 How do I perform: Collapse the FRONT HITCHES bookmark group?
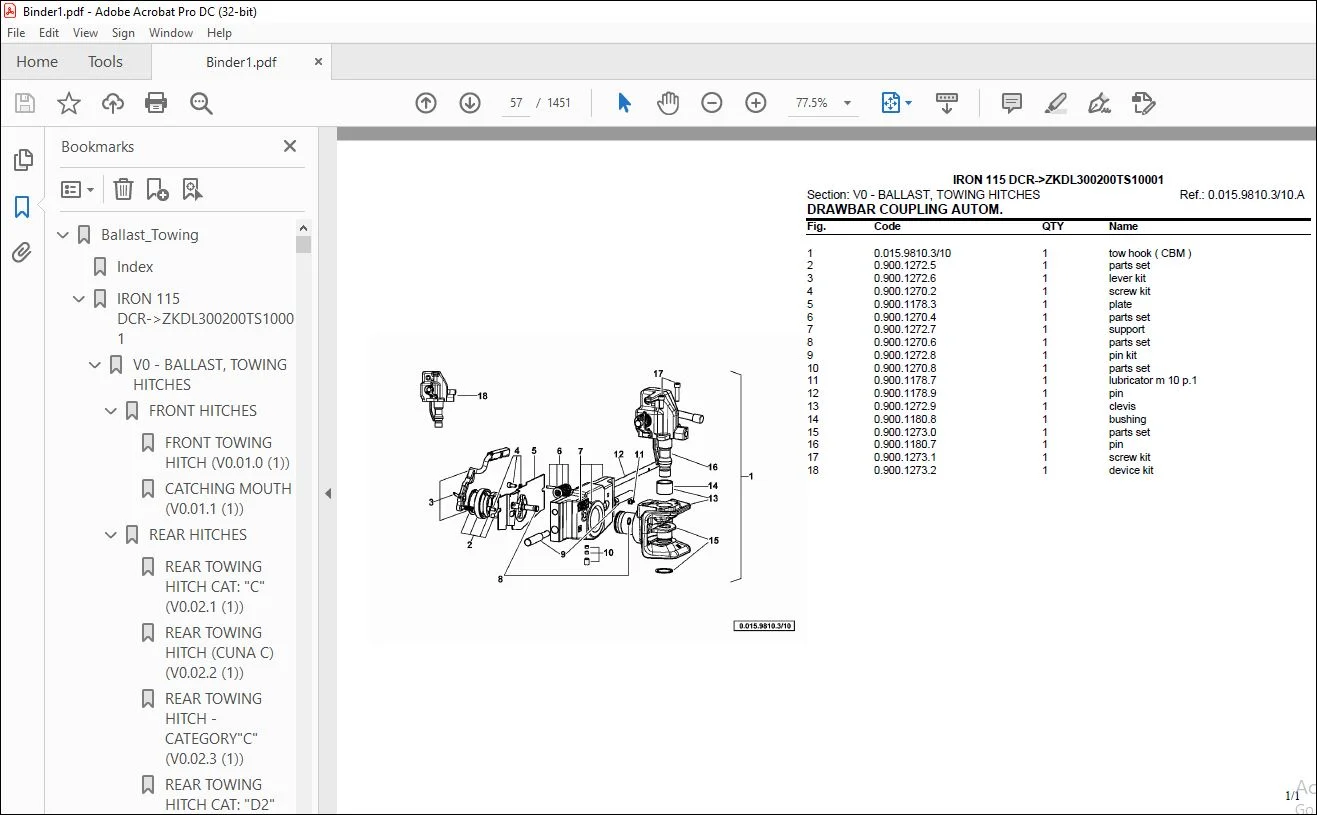tap(112, 411)
